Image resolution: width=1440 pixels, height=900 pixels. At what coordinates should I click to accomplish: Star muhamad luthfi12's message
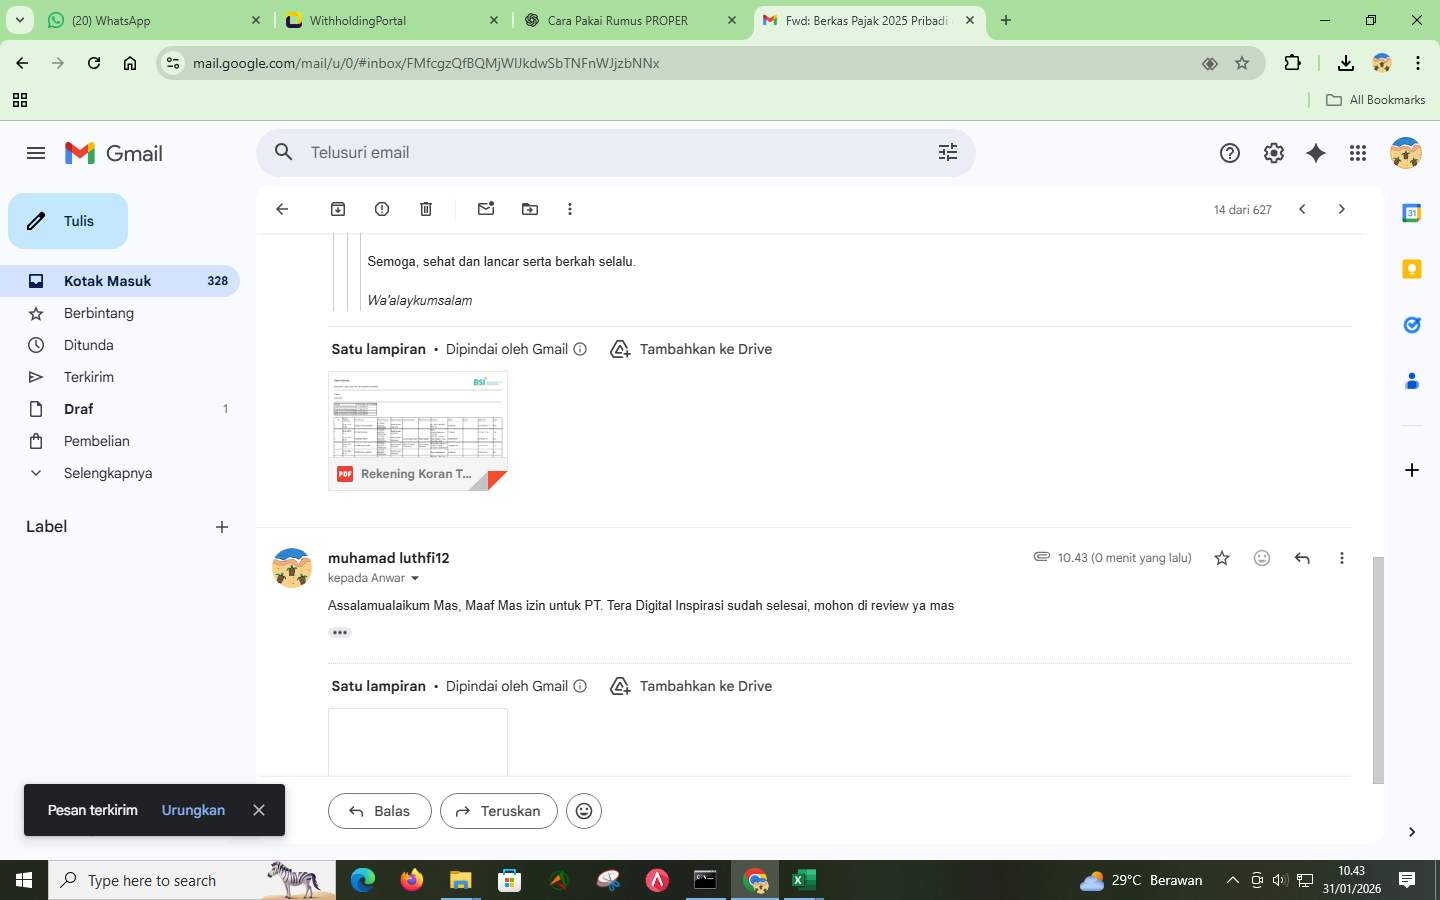[x=1221, y=558]
